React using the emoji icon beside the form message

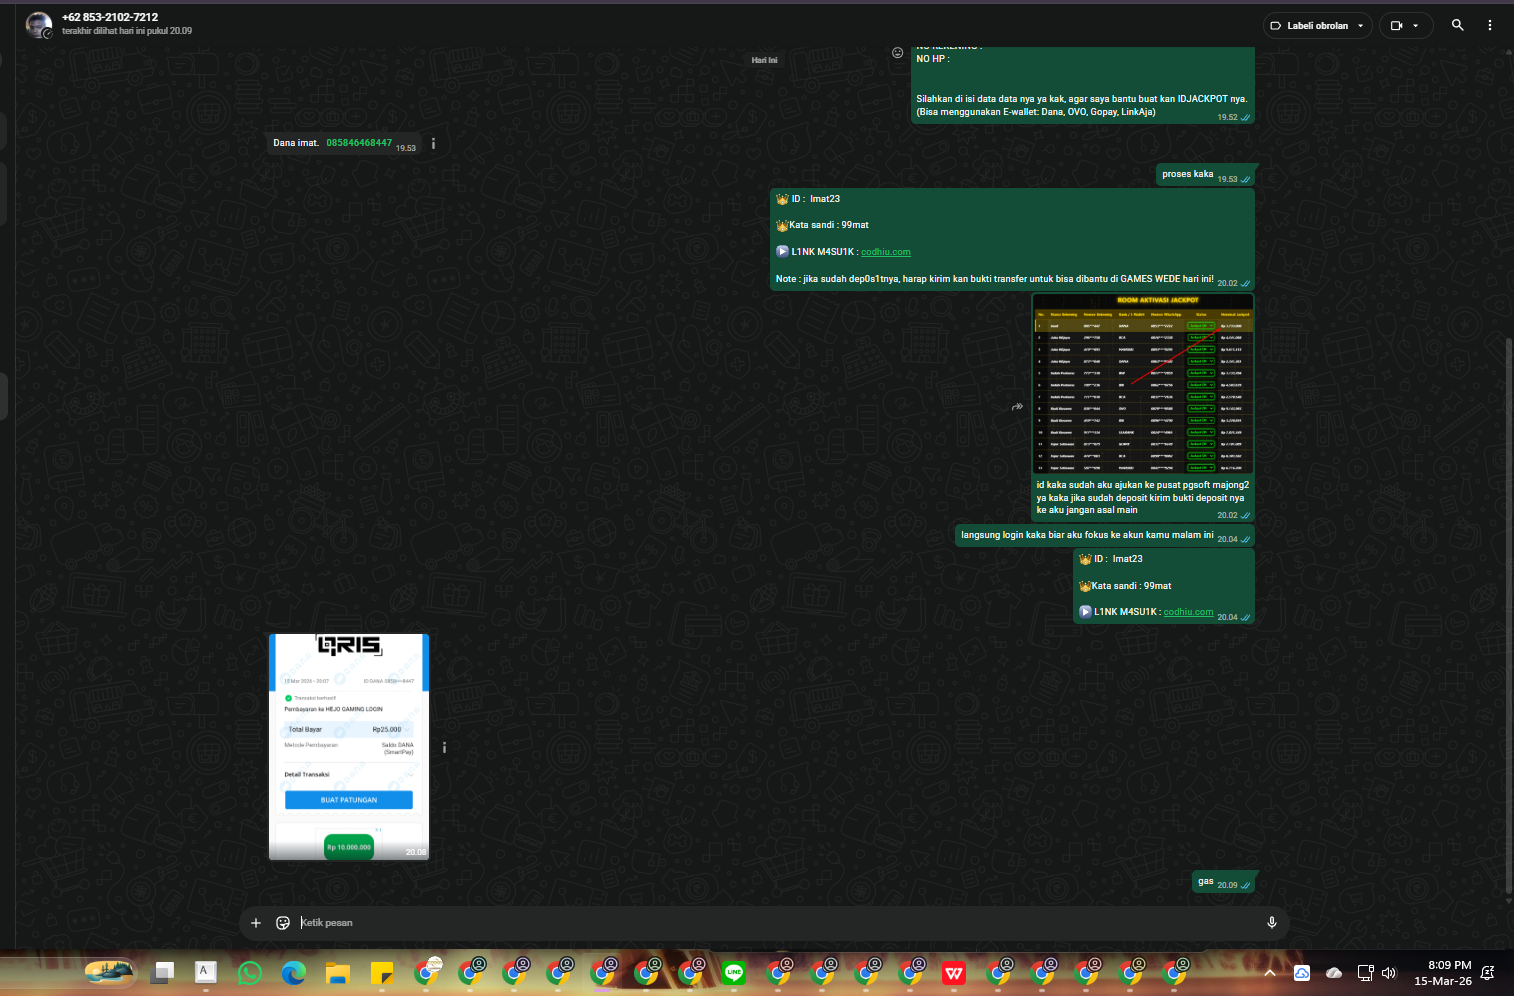point(897,53)
